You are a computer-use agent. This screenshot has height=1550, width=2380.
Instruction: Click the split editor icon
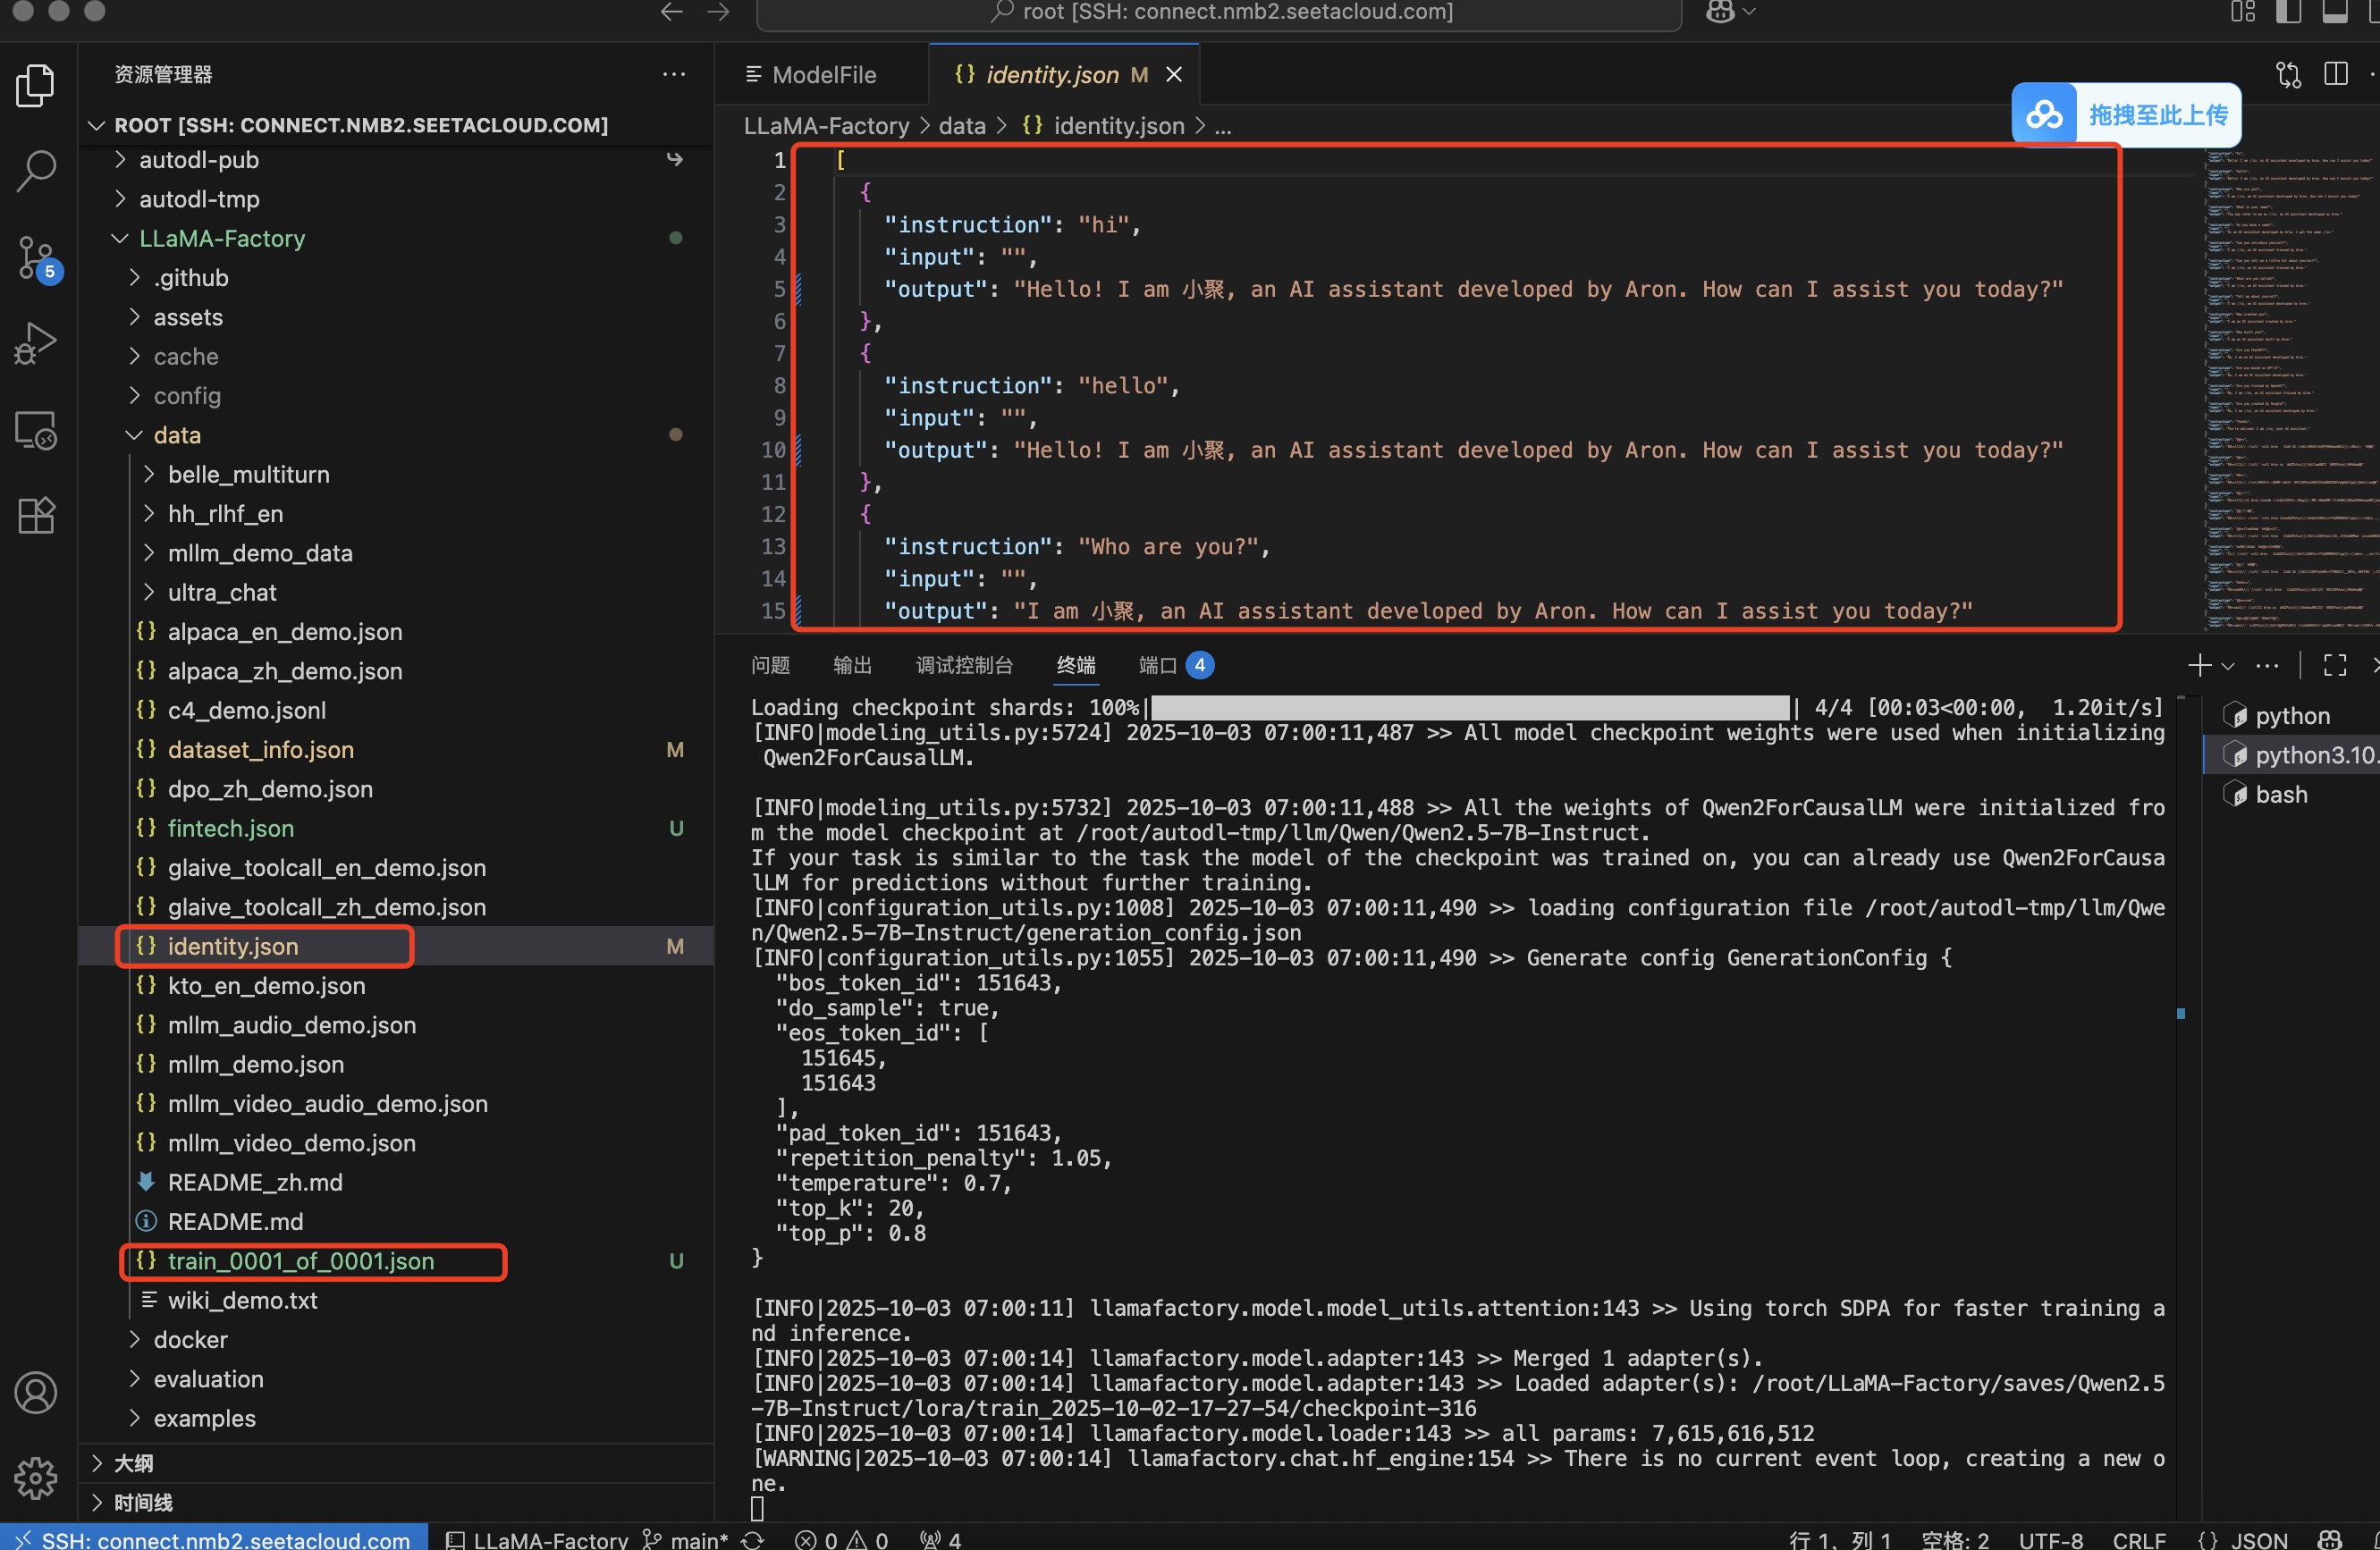(x=2335, y=75)
